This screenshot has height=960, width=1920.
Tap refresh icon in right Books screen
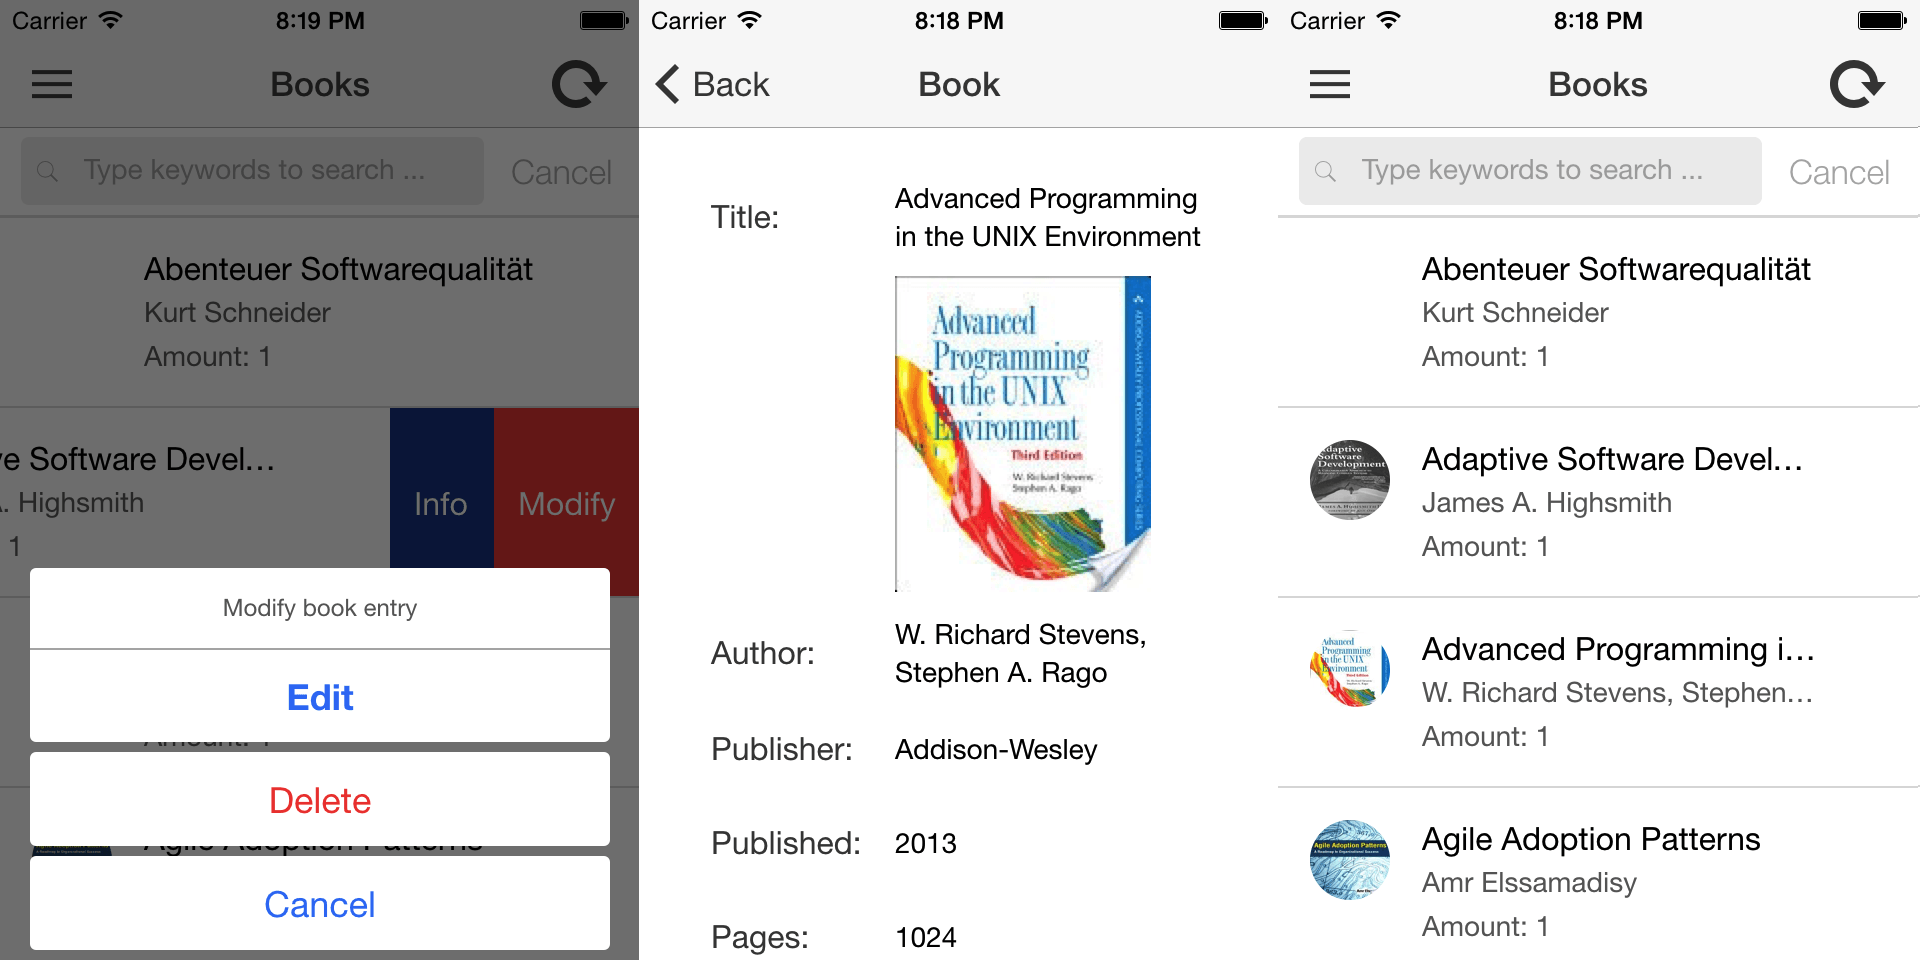click(1856, 84)
